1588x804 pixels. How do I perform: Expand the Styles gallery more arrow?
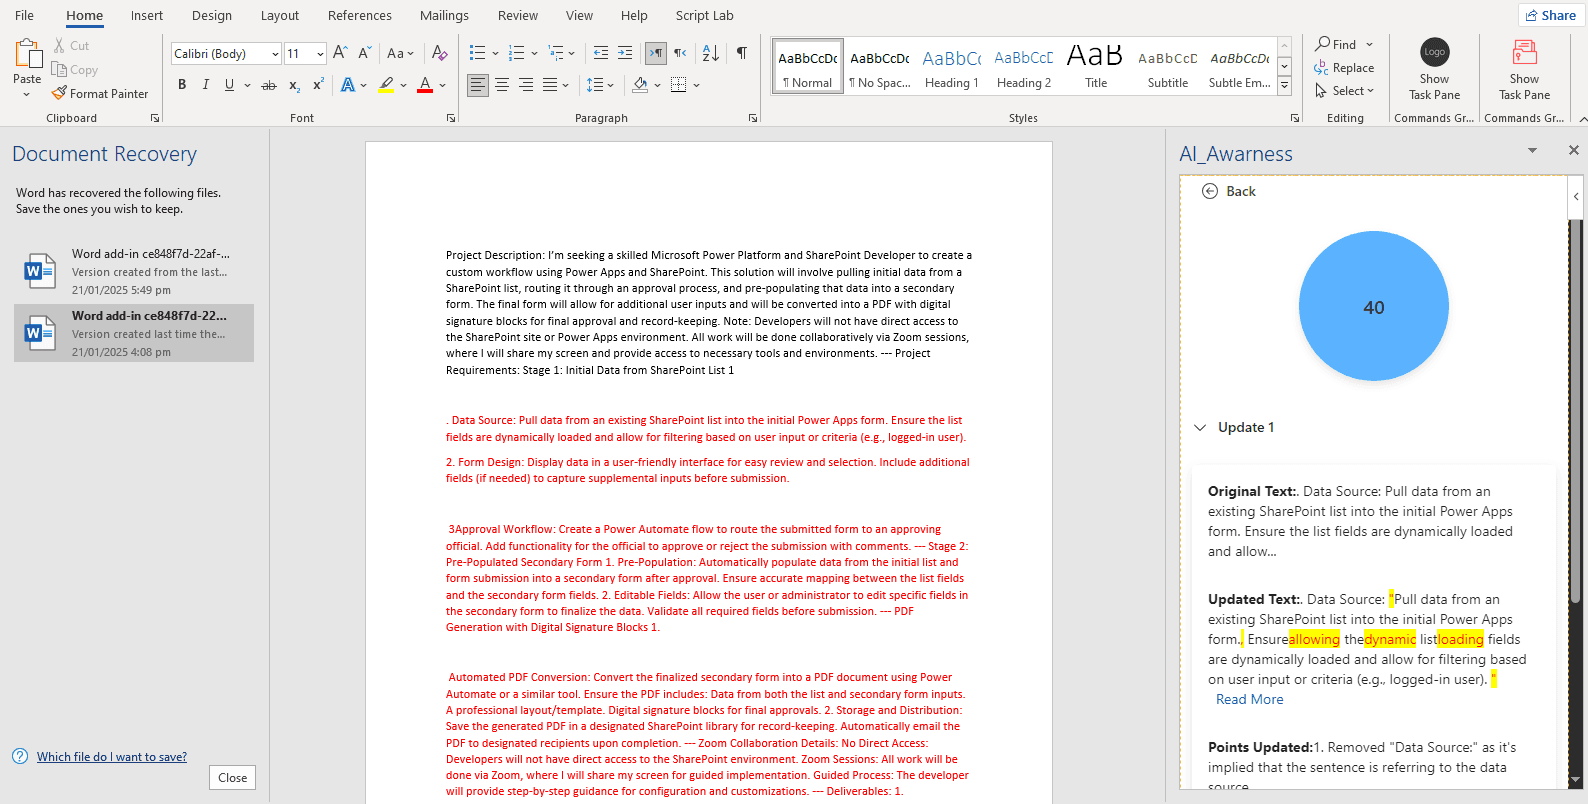(1285, 87)
